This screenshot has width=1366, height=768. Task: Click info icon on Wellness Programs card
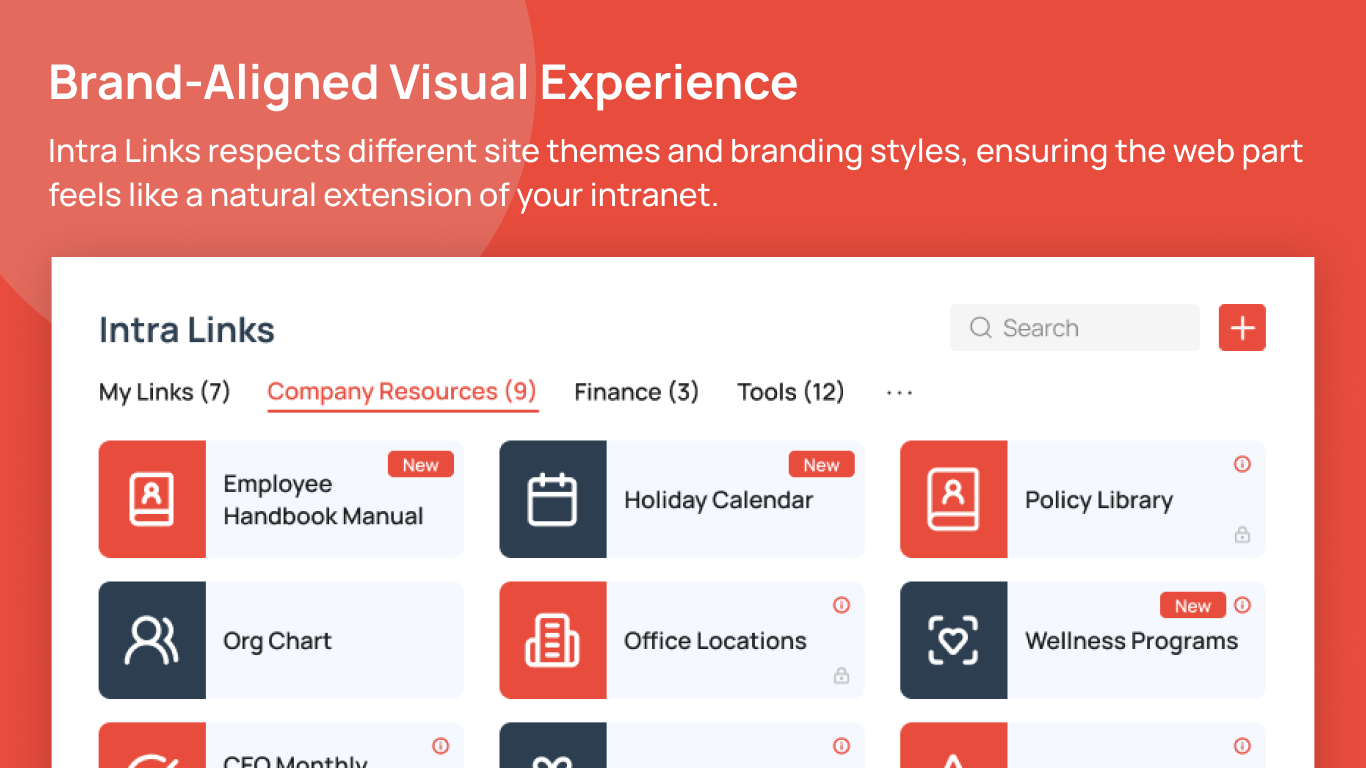(x=1242, y=605)
